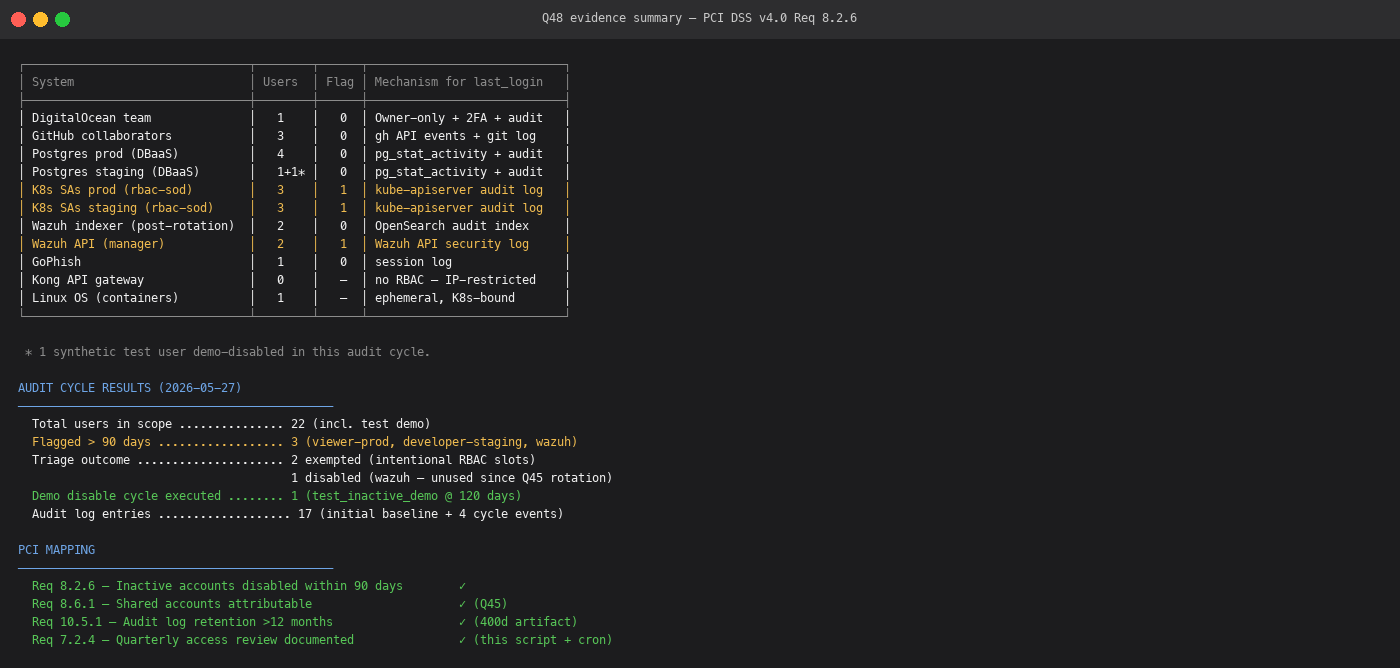Viewport: 1400px width, 668px height.
Task: Click 'Postgres staging (DBaaS)' system name
Action: pyautogui.click(x=116, y=172)
